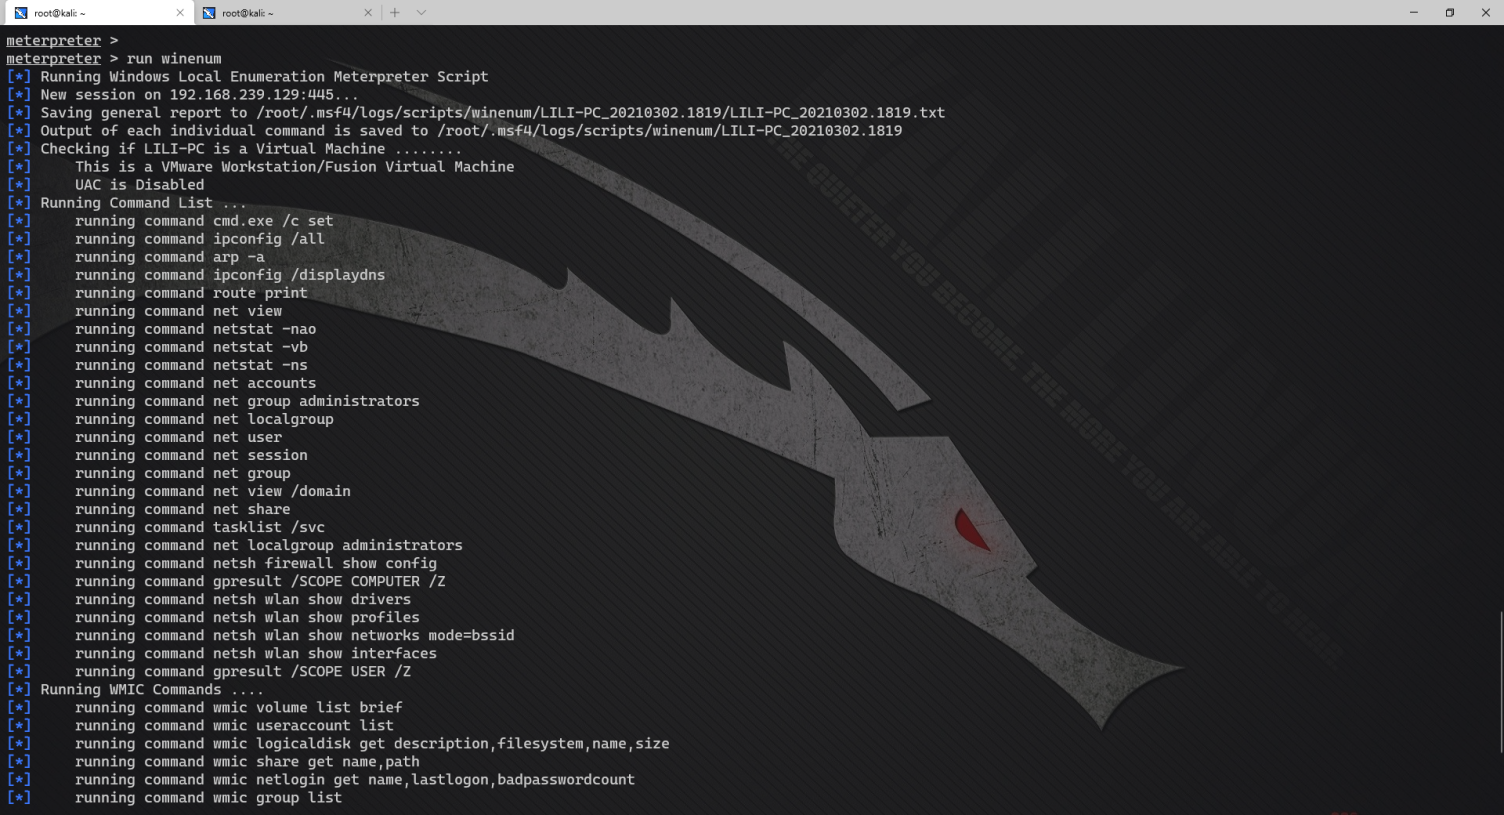
Task: Click 'netsh wlan show networks mode=bssid' line
Action: click(x=295, y=635)
